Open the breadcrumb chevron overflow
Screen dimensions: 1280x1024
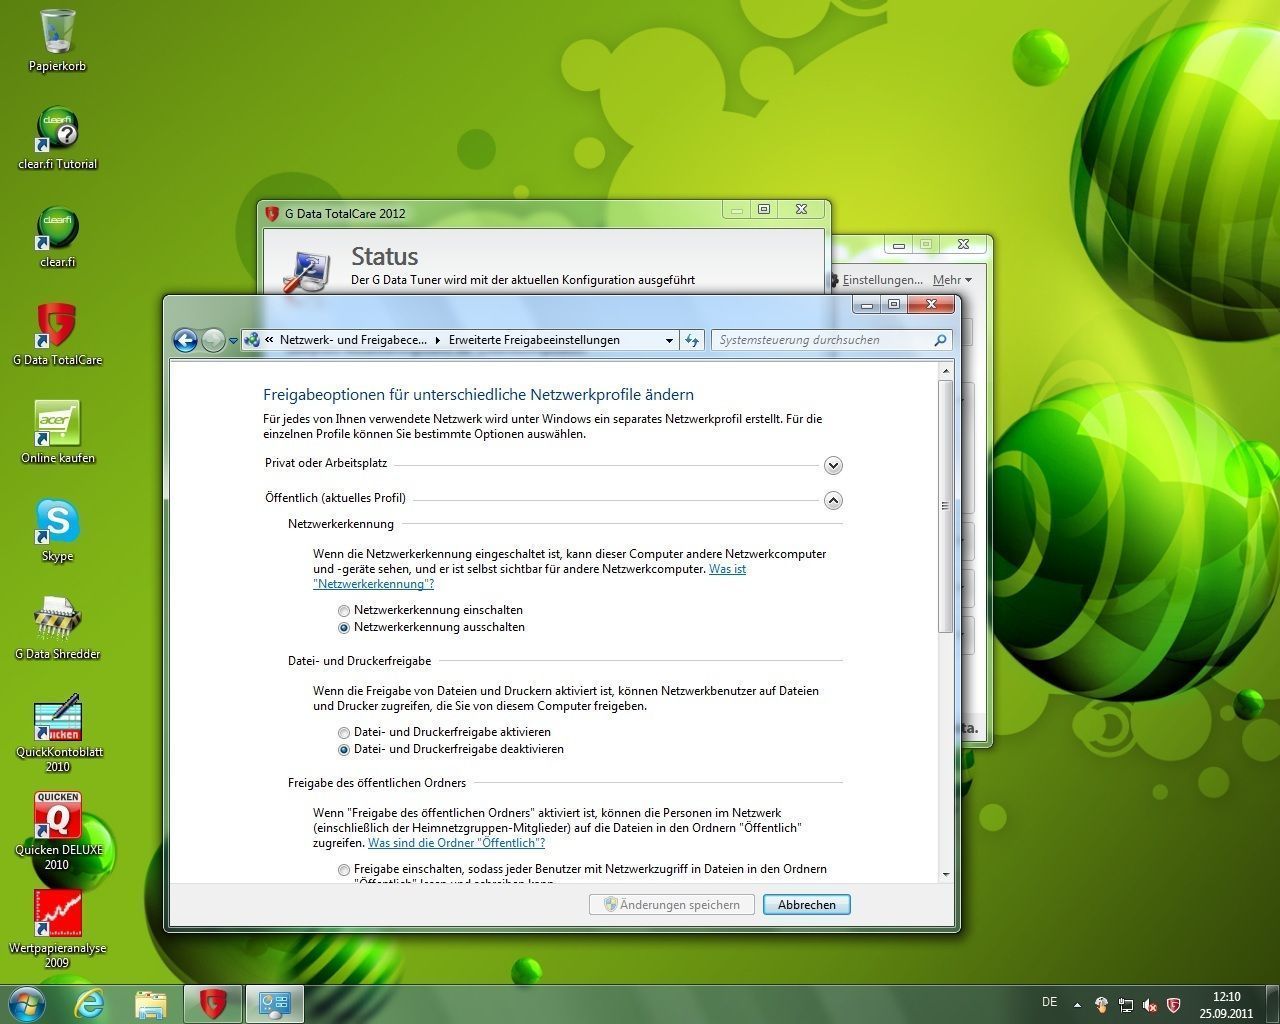click(269, 340)
